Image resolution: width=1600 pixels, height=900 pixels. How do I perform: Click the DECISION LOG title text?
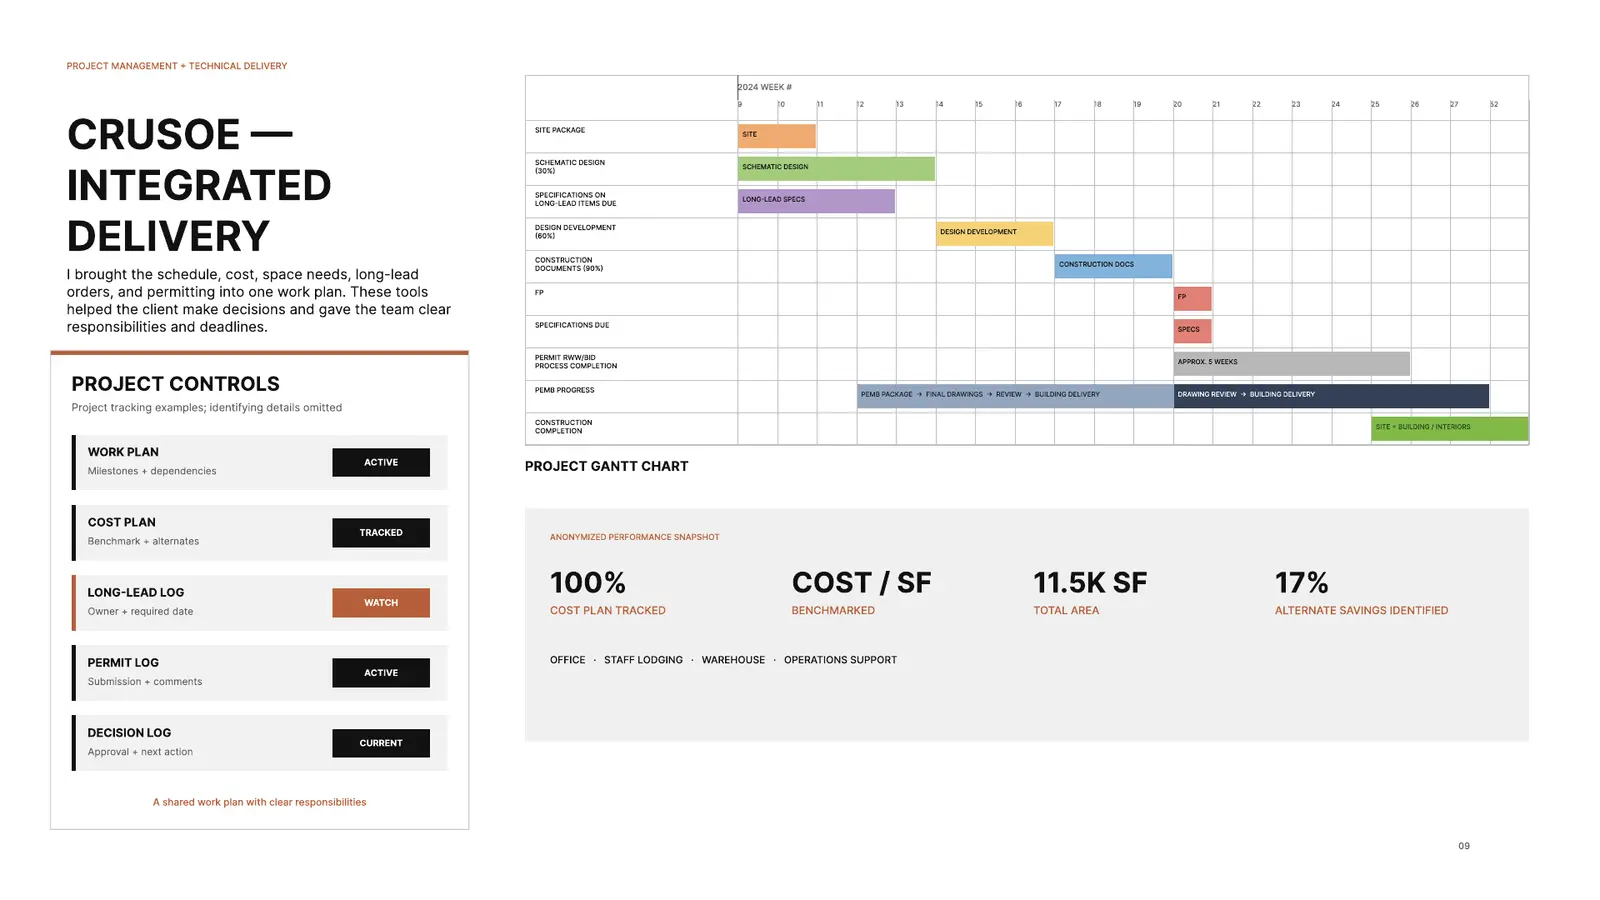129,733
